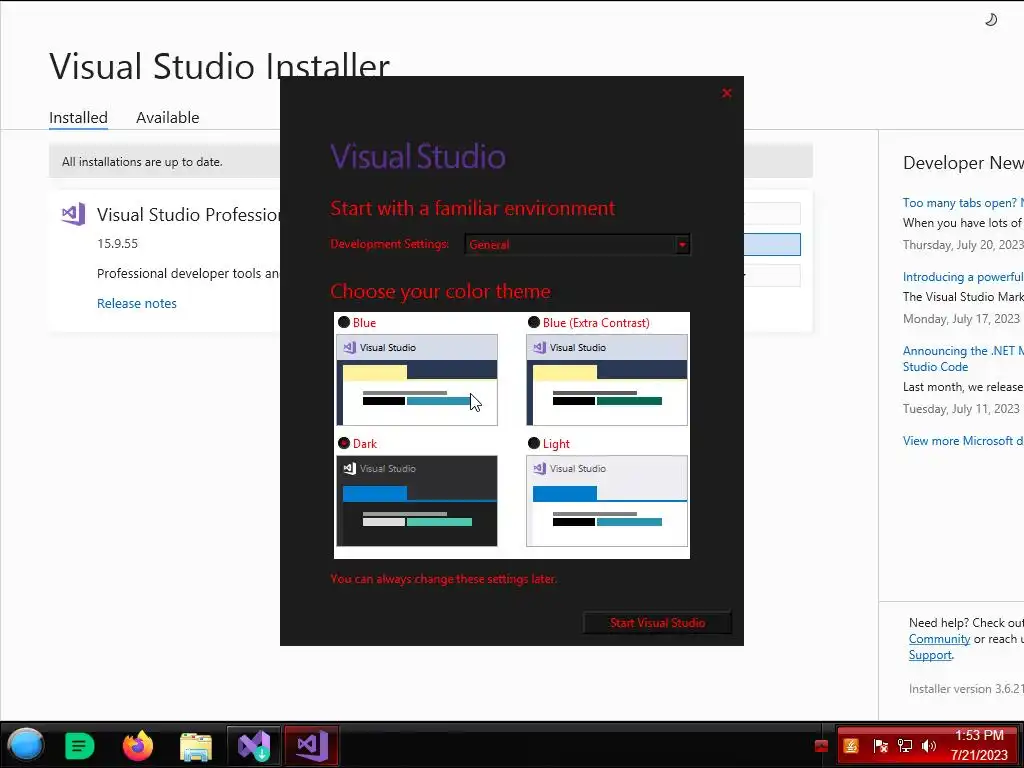Image resolution: width=1024 pixels, height=768 pixels.
Task: Click the Installer version text
Action: point(966,688)
